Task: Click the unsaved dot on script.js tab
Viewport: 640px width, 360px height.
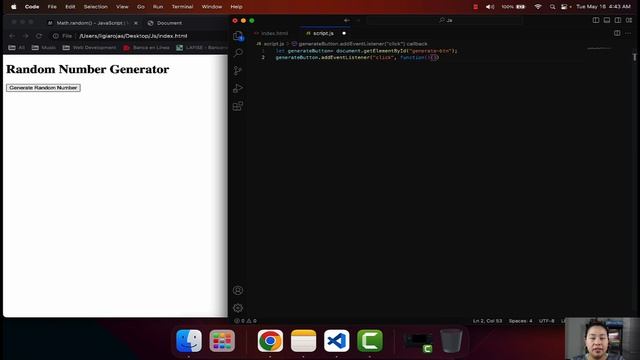Action: (344, 33)
